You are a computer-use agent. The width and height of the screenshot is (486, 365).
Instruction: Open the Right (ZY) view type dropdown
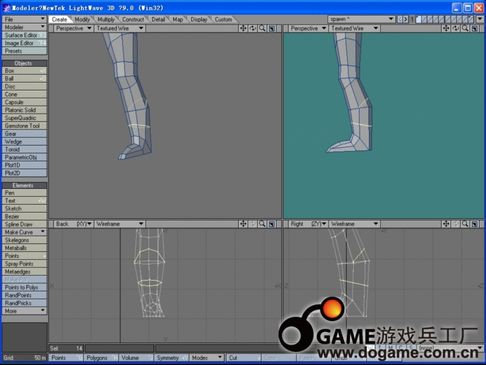coord(308,224)
